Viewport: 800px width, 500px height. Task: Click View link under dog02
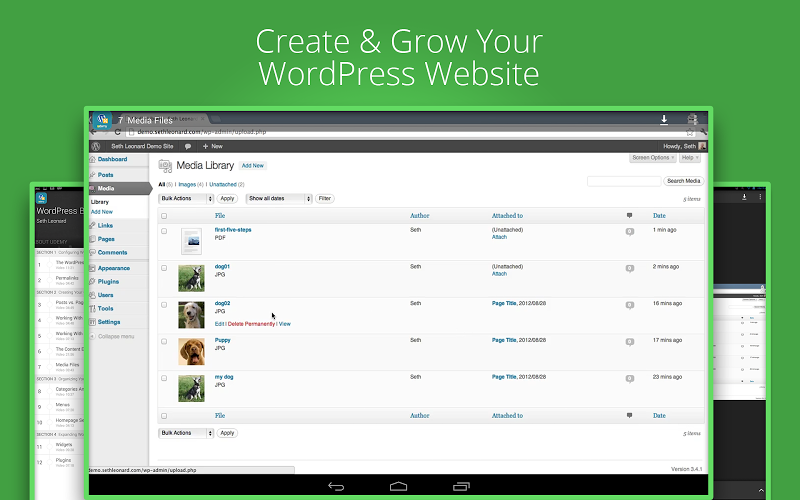pos(285,324)
